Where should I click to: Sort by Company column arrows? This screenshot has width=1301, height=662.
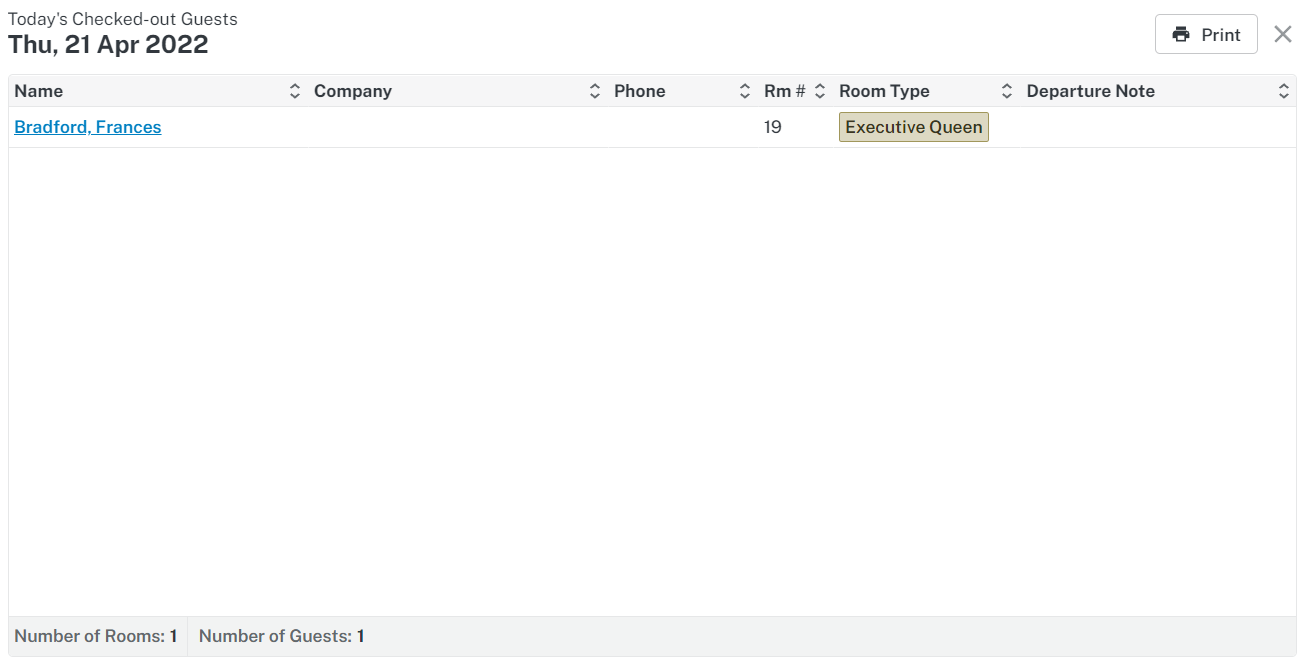pyautogui.click(x=595, y=91)
